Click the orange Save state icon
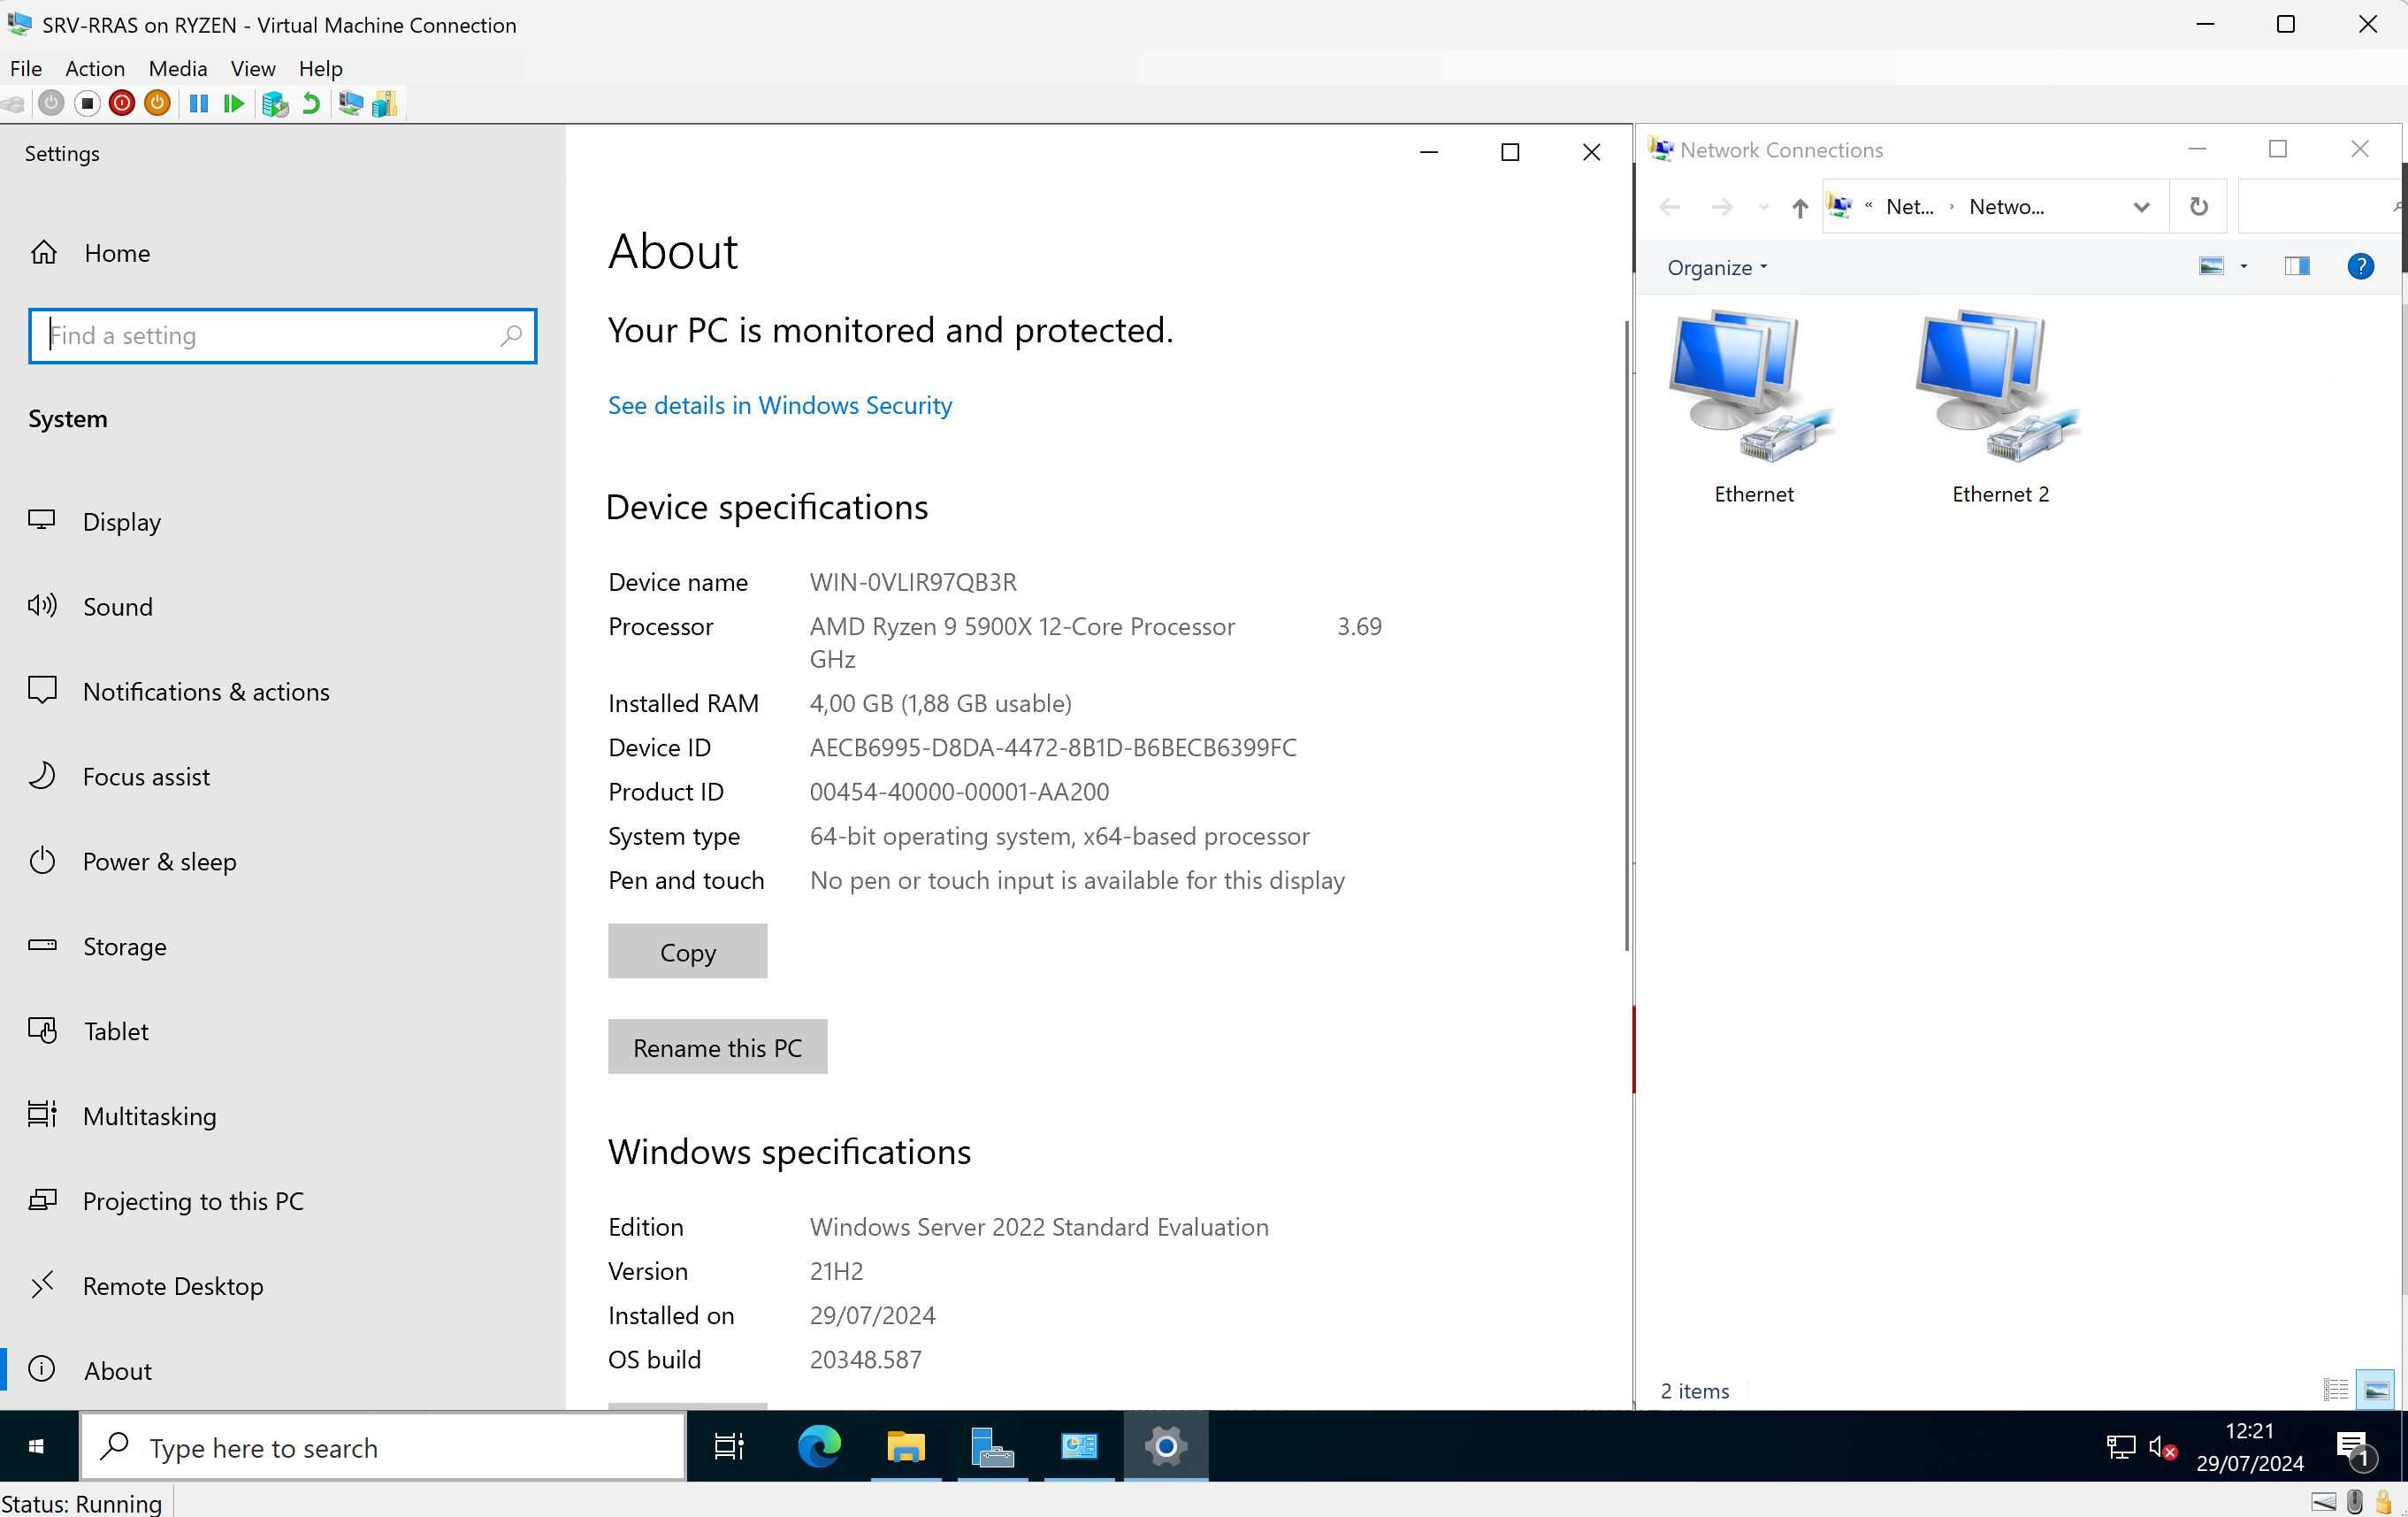 (x=157, y=104)
